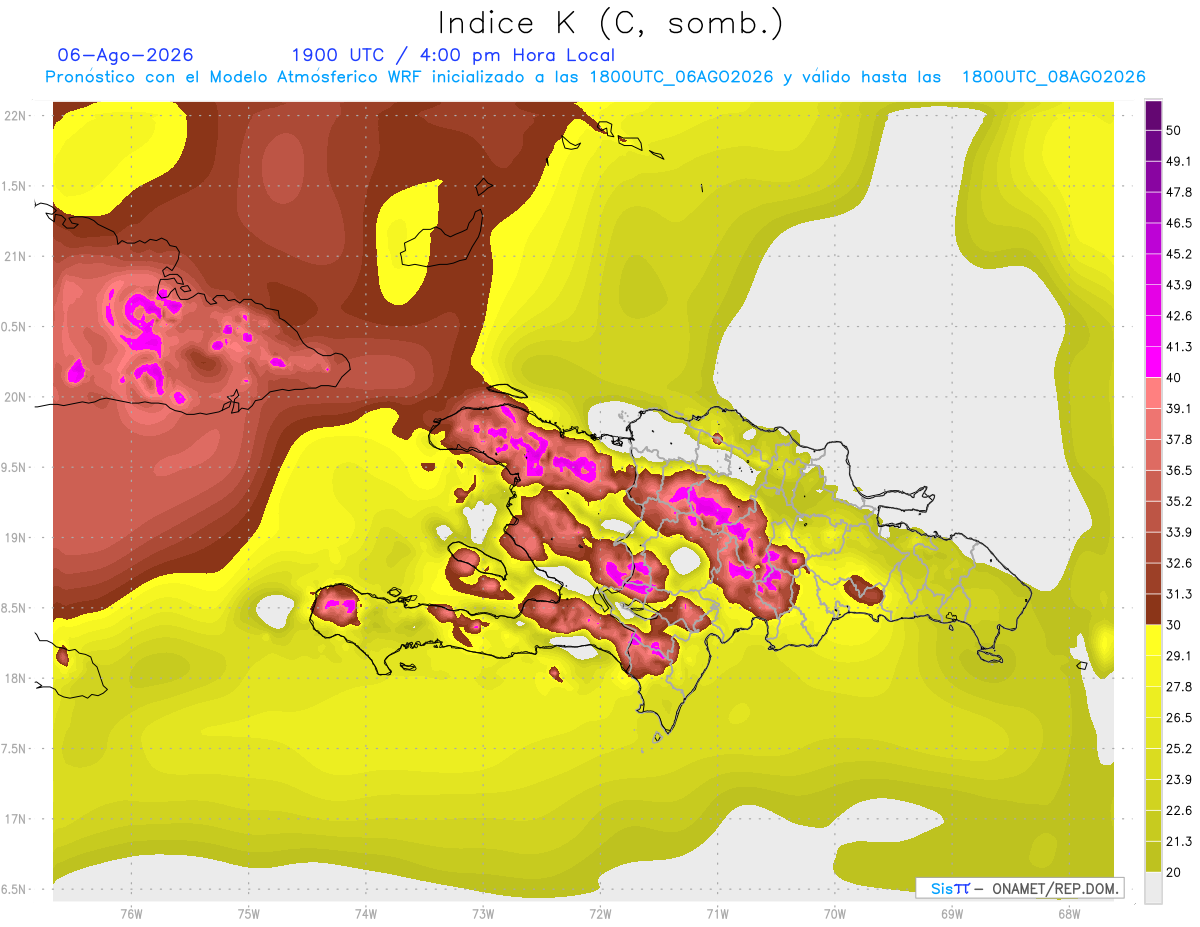Screen dimensions: 1200x927
Task: Click the '8.5N' latitude axis label
Action: coord(15,608)
